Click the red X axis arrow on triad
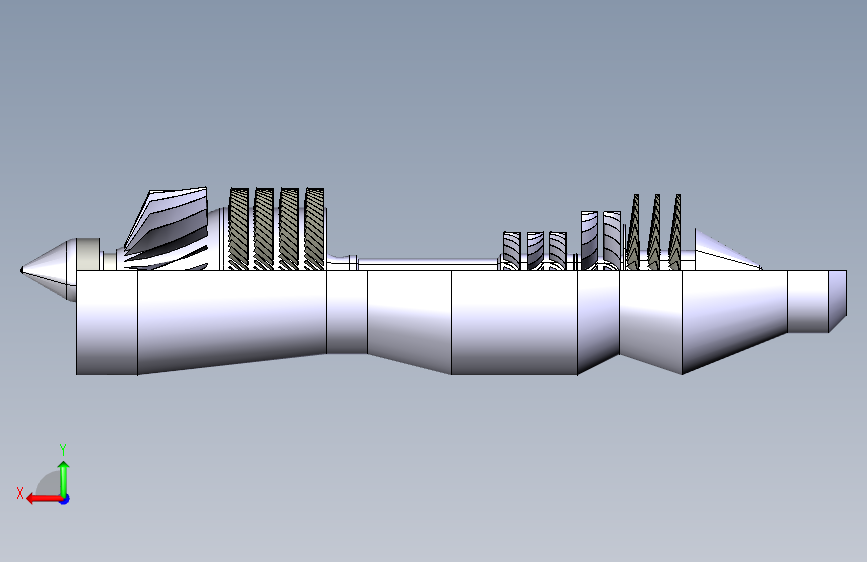Viewport: 867px width, 562px height. click(x=43, y=499)
